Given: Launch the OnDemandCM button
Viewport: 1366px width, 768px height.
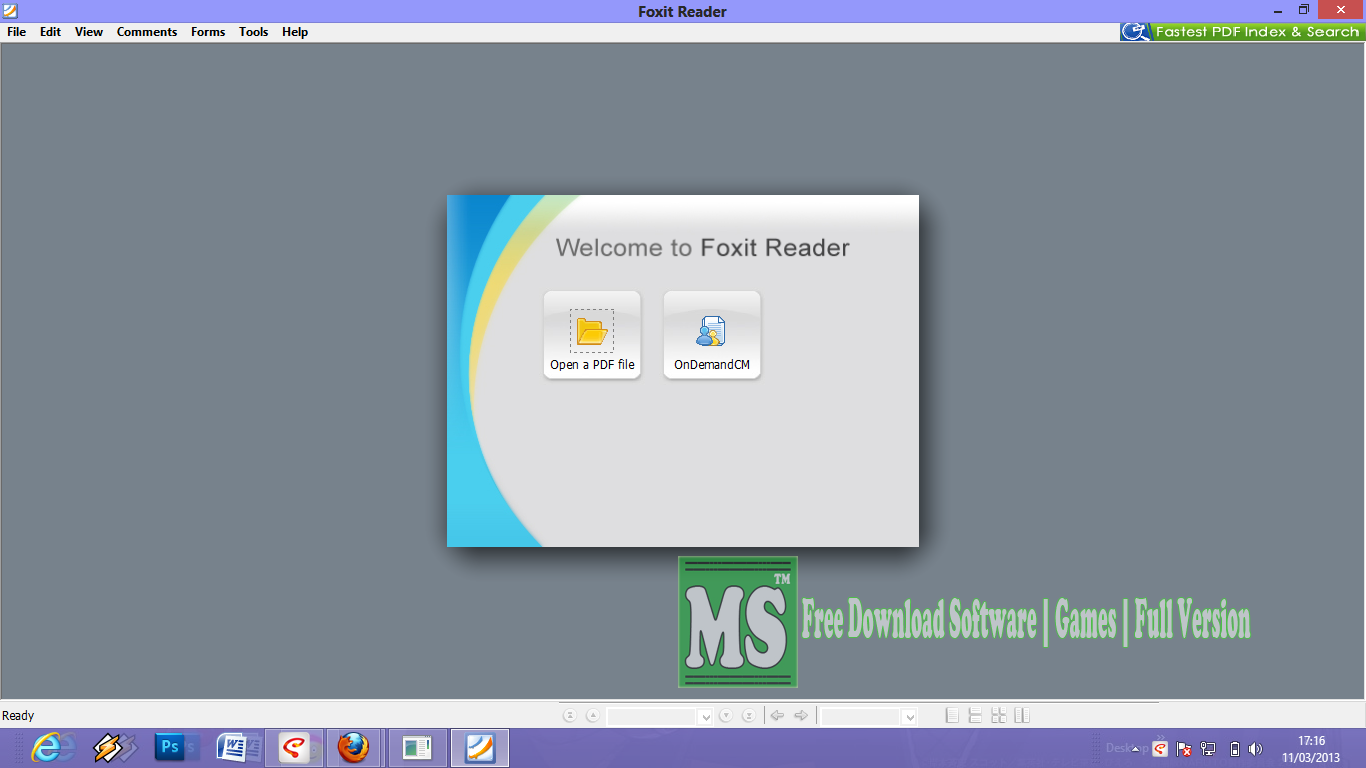Looking at the screenshot, I should click(712, 335).
